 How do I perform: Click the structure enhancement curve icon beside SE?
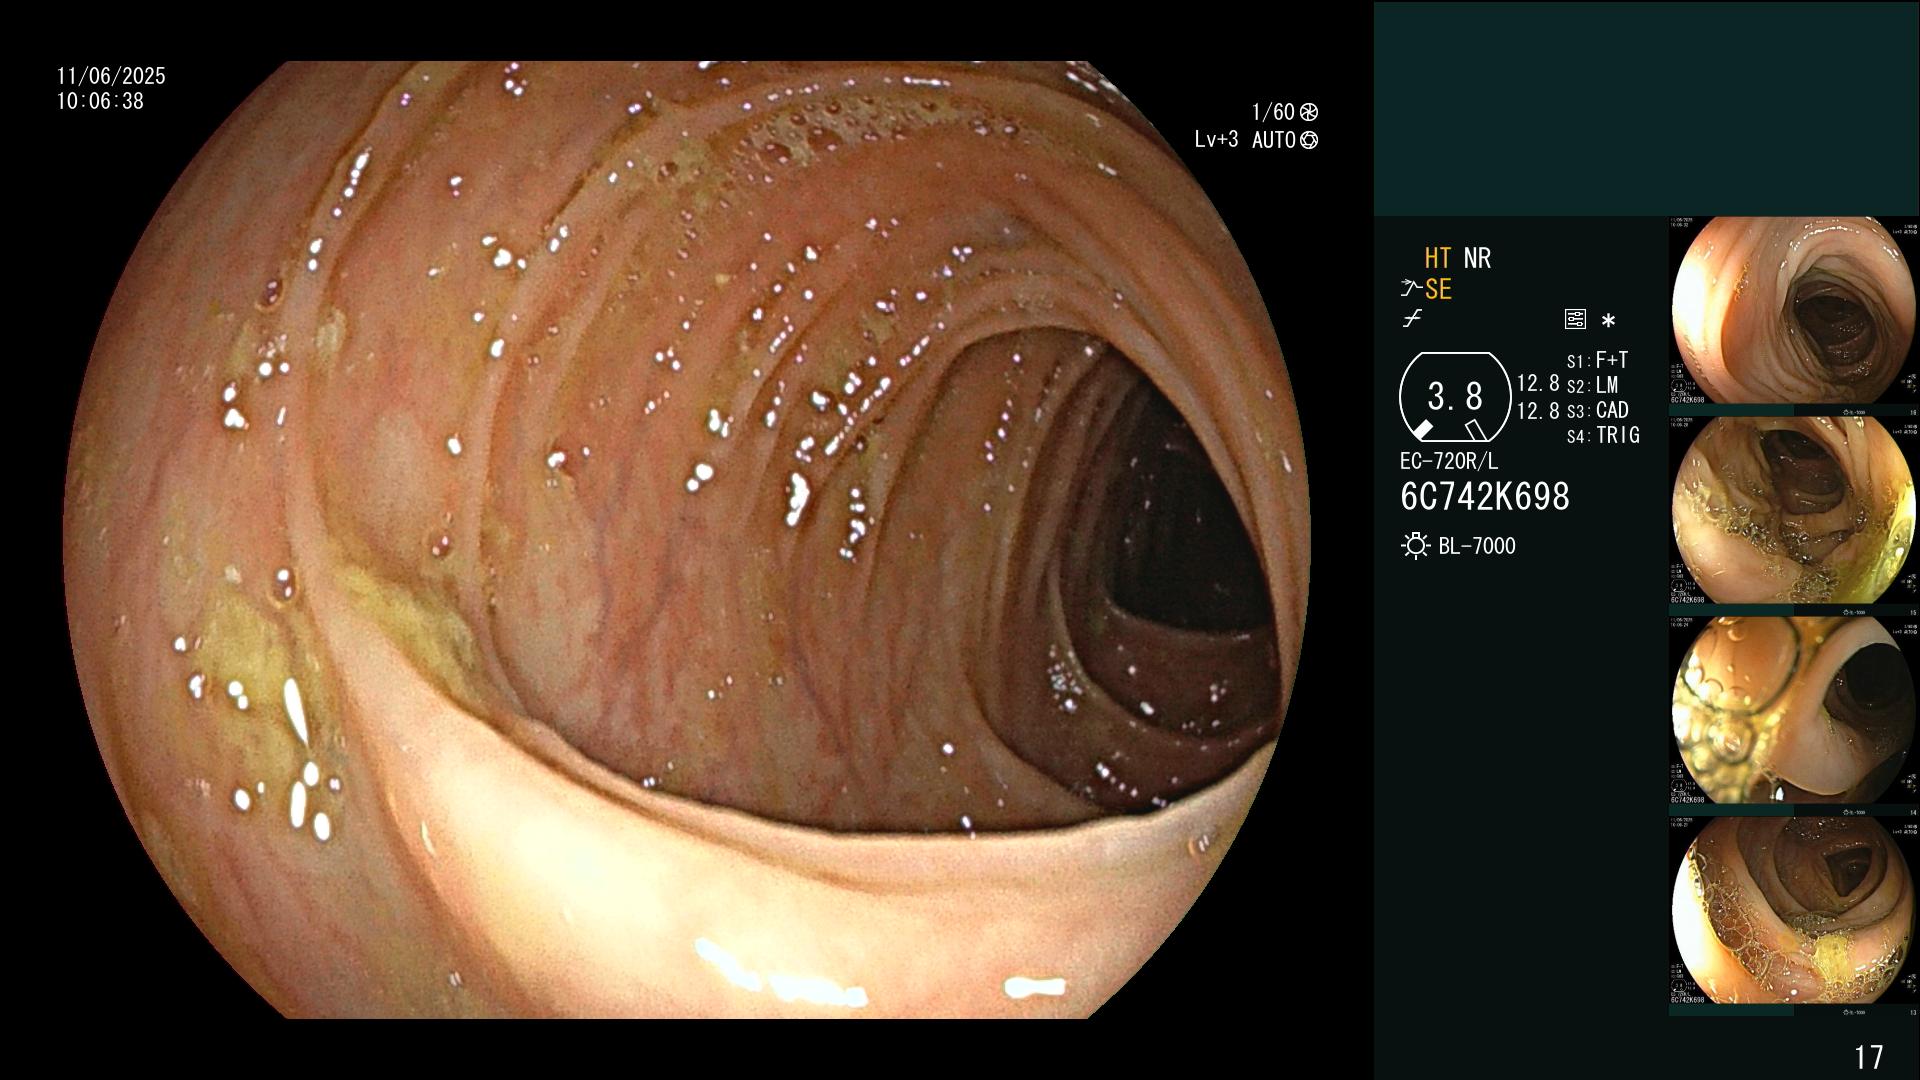1411,290
